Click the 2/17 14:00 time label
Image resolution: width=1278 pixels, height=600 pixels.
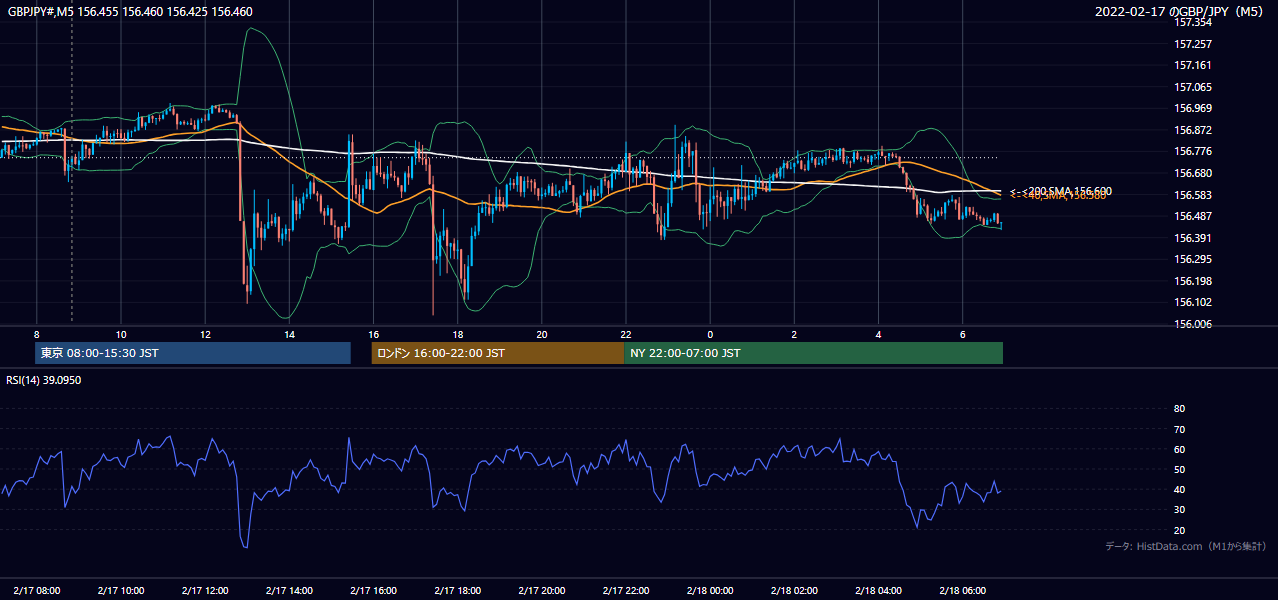[289, 591]
